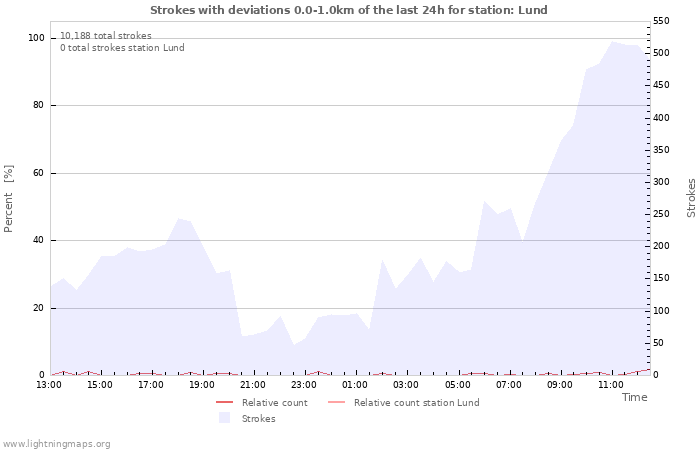
Task: Click the 21:00 time axis tick
Action: tap(253, 384)
